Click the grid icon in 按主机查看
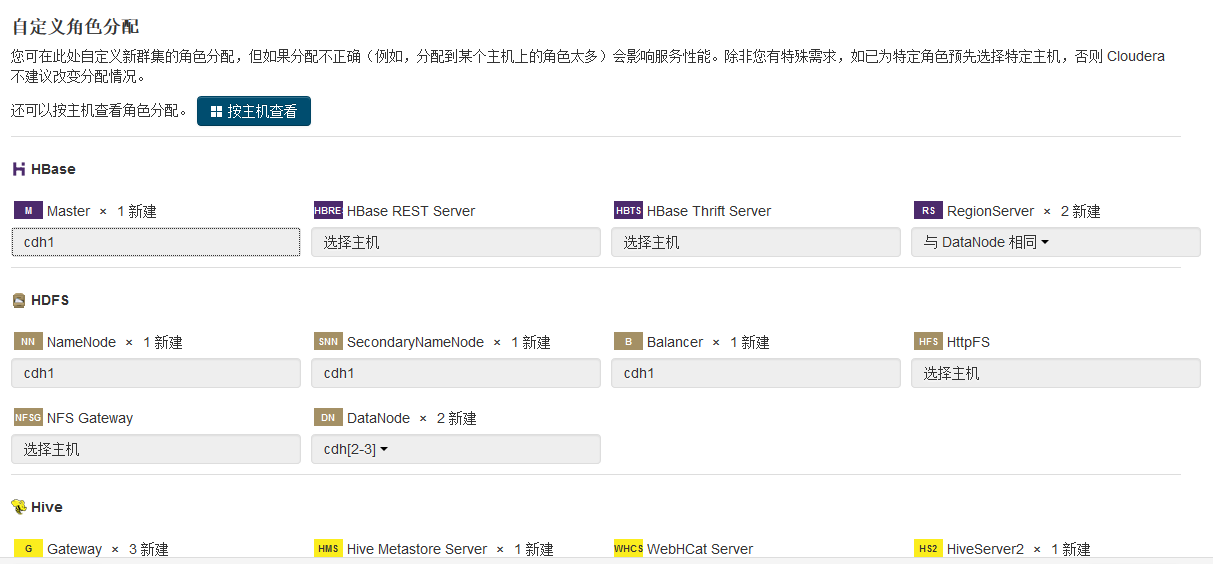The width and height of the screenshot is (1213, 564). point(216,112)
